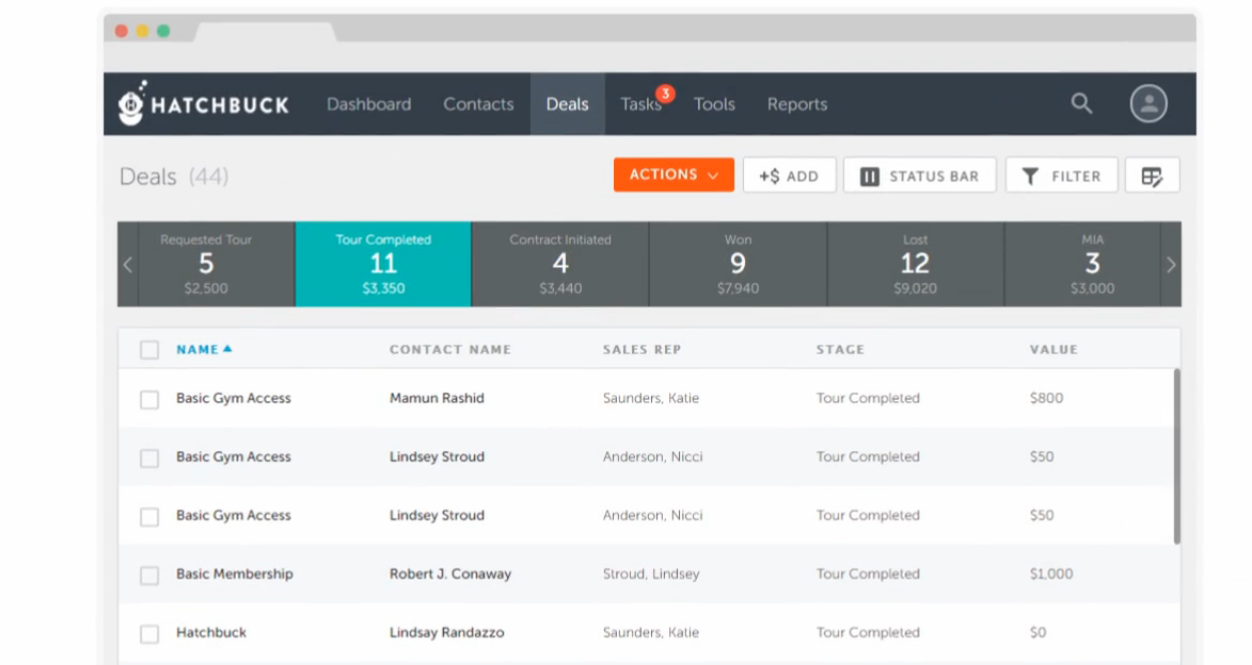Open contact Robert J. Conaway
Screen dimensions: 1252x665
click(x=450, y=574)
